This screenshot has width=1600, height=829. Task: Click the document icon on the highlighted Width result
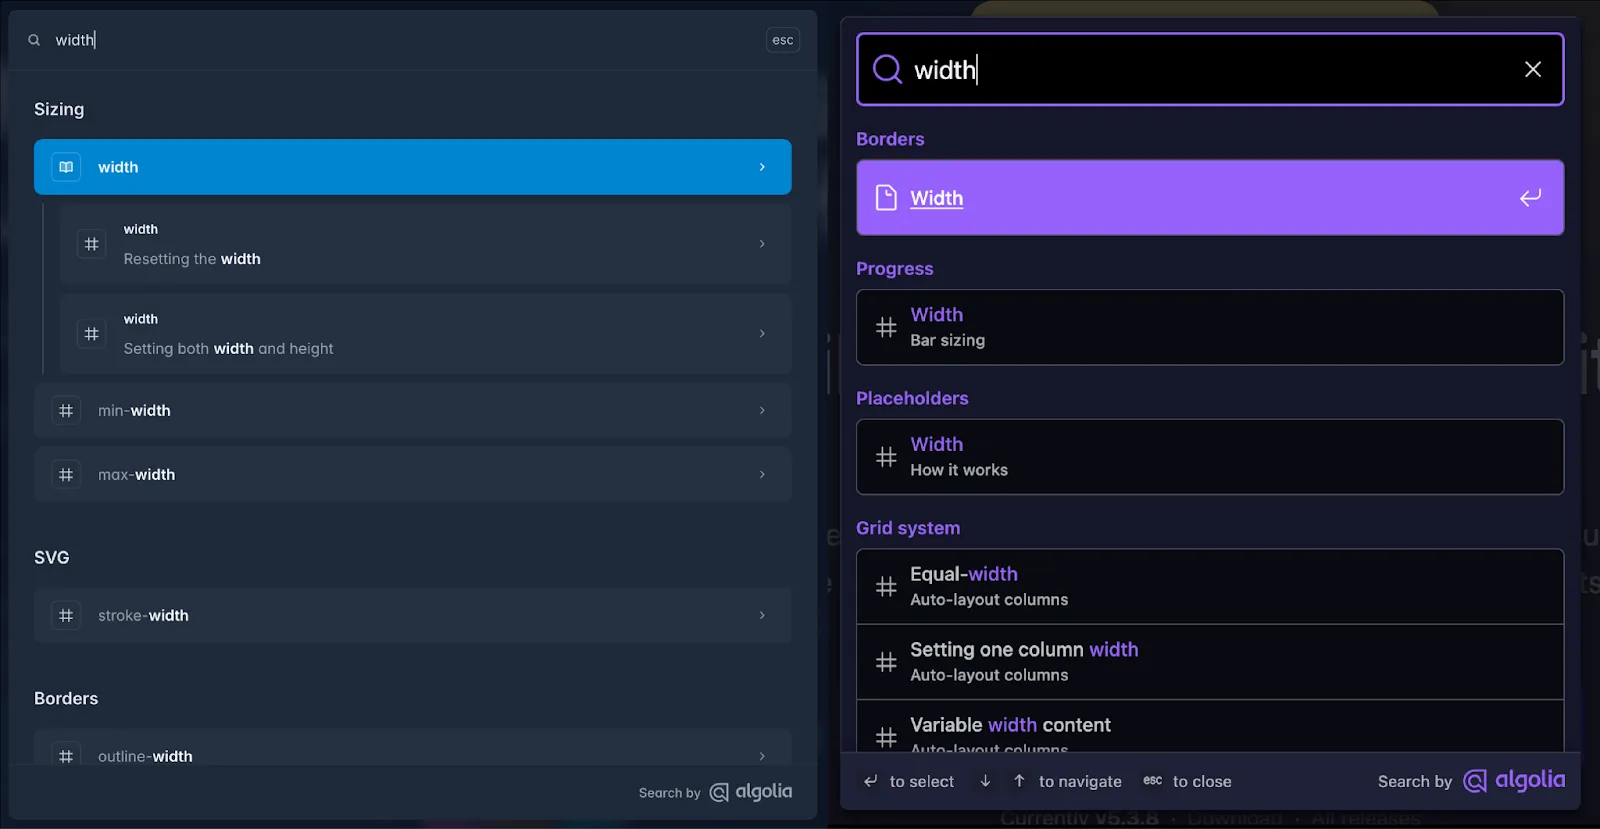click(886, 198)
